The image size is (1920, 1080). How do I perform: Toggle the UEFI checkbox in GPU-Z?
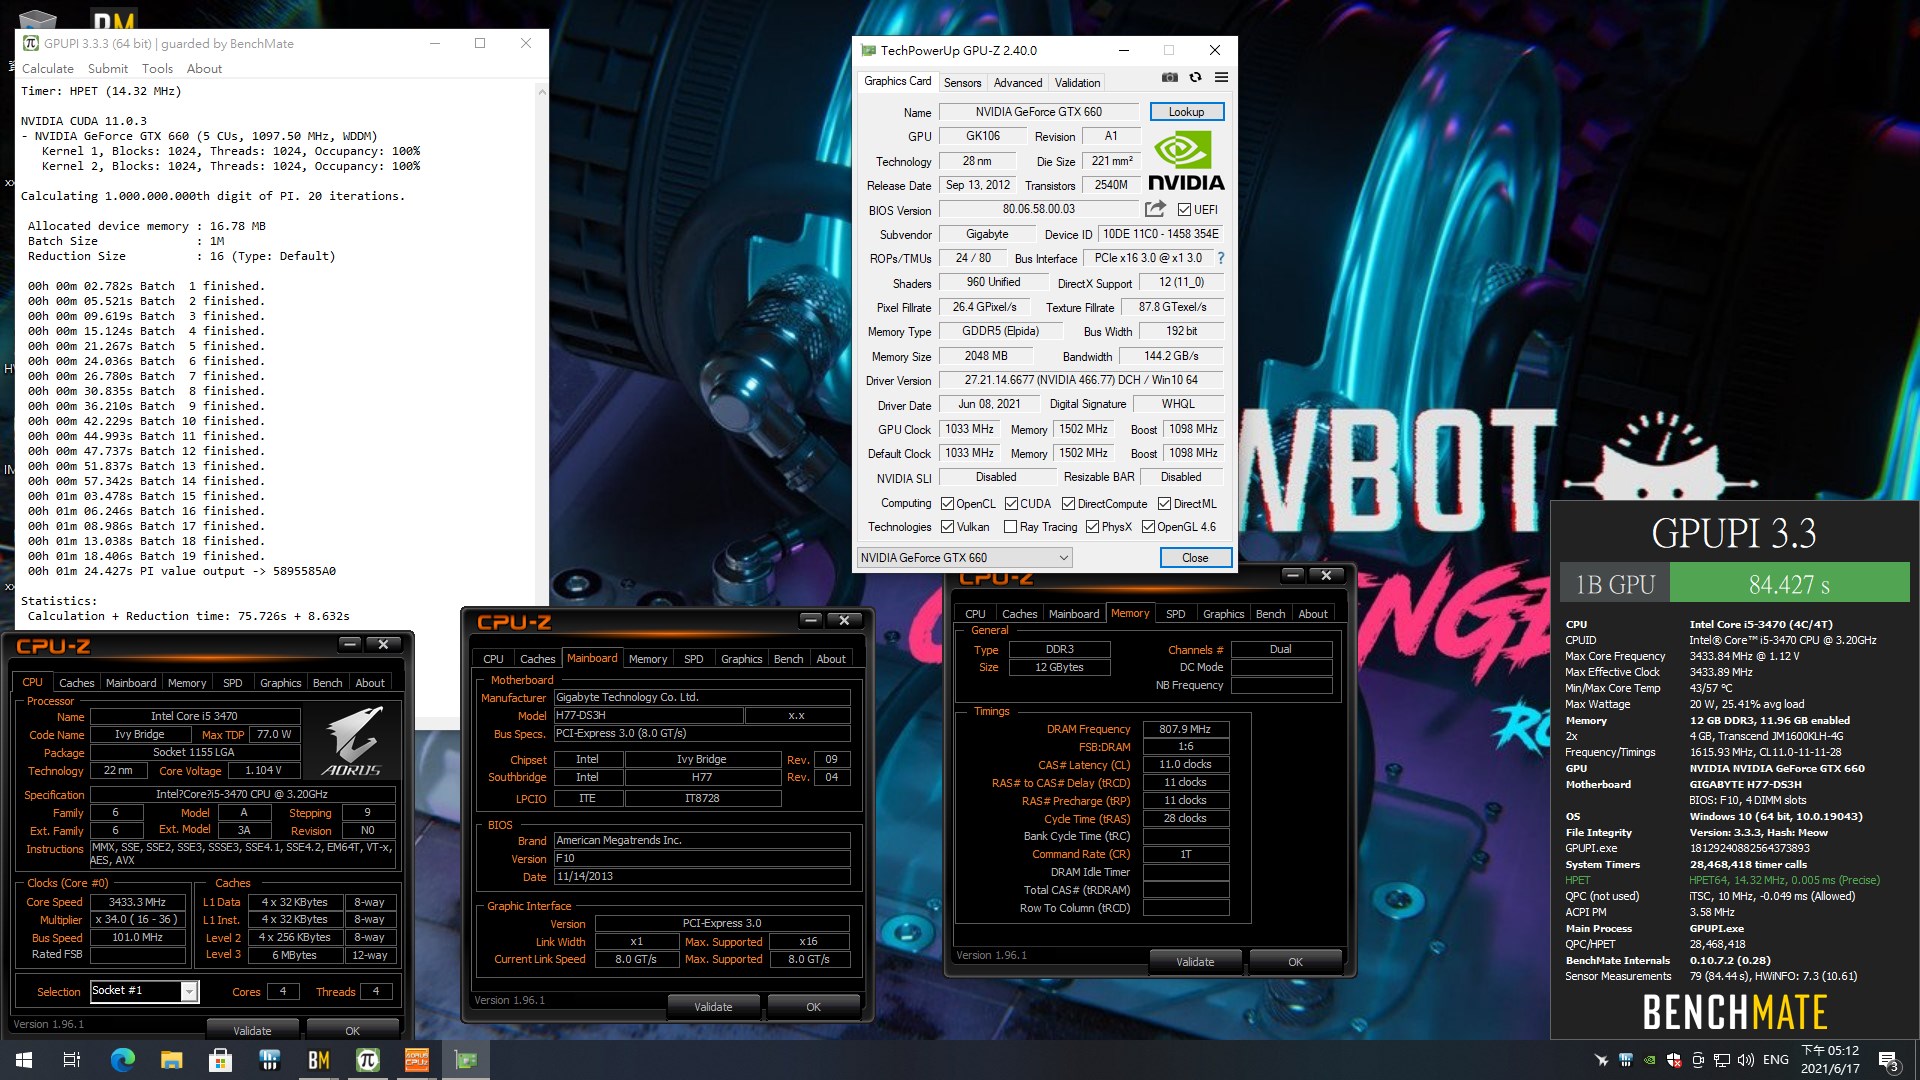tap(1184, 209)
